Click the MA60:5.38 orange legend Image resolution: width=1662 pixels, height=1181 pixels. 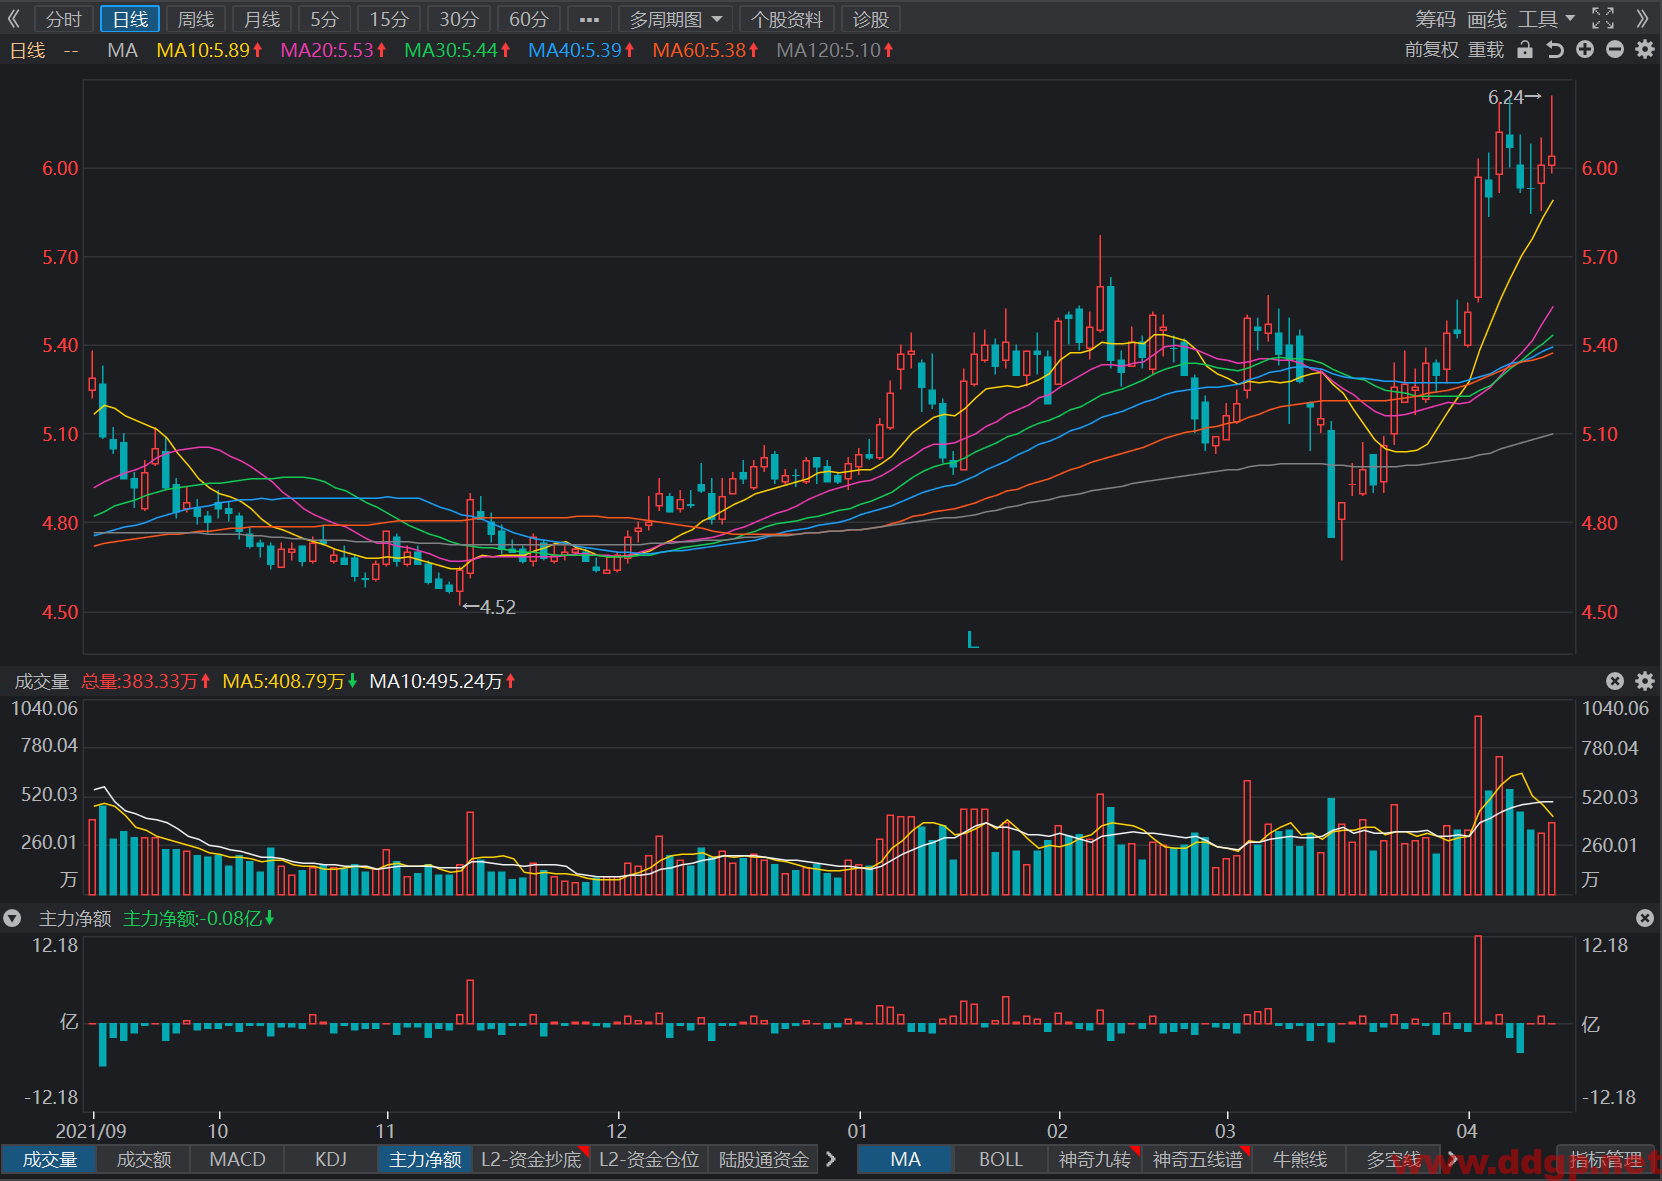coord(705,50)
